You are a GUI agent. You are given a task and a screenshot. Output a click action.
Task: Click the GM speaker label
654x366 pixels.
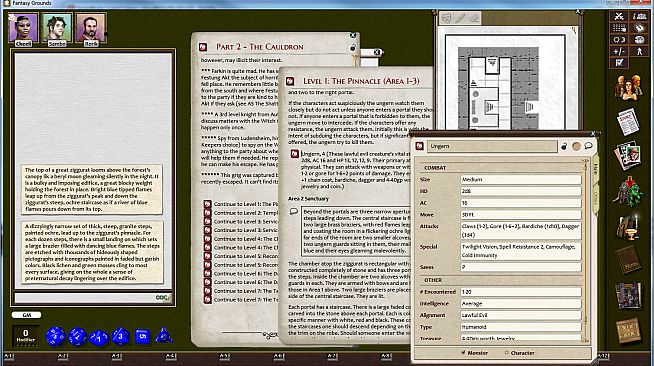pyautogui.click(x=26, y=315)
